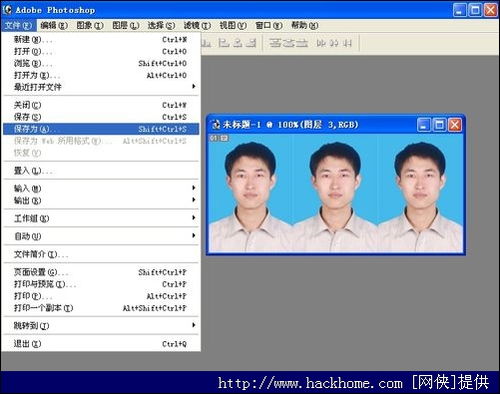Image resolution: width=500 pixels, height=394 pixels.
Task: Expand the 自动(U) submenu
Action: (x=101, y=237)
